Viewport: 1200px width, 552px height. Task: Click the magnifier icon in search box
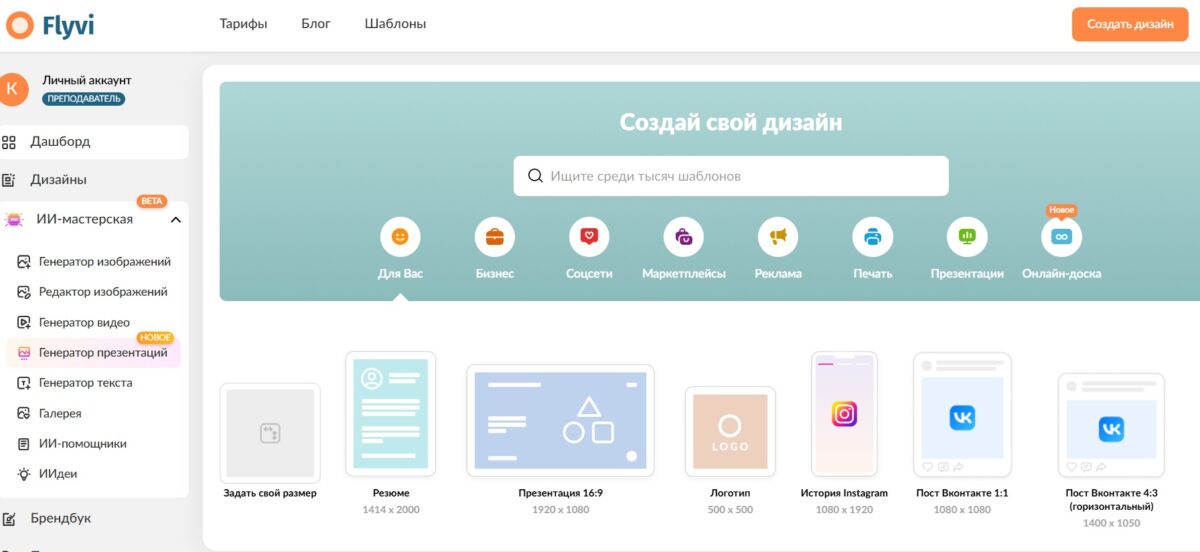point(535,176)
